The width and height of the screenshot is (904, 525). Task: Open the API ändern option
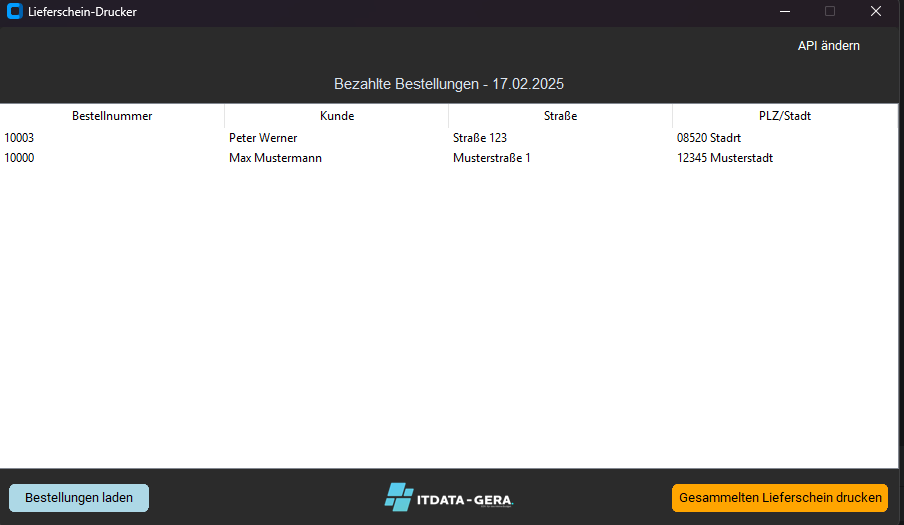tap(828, 45)
